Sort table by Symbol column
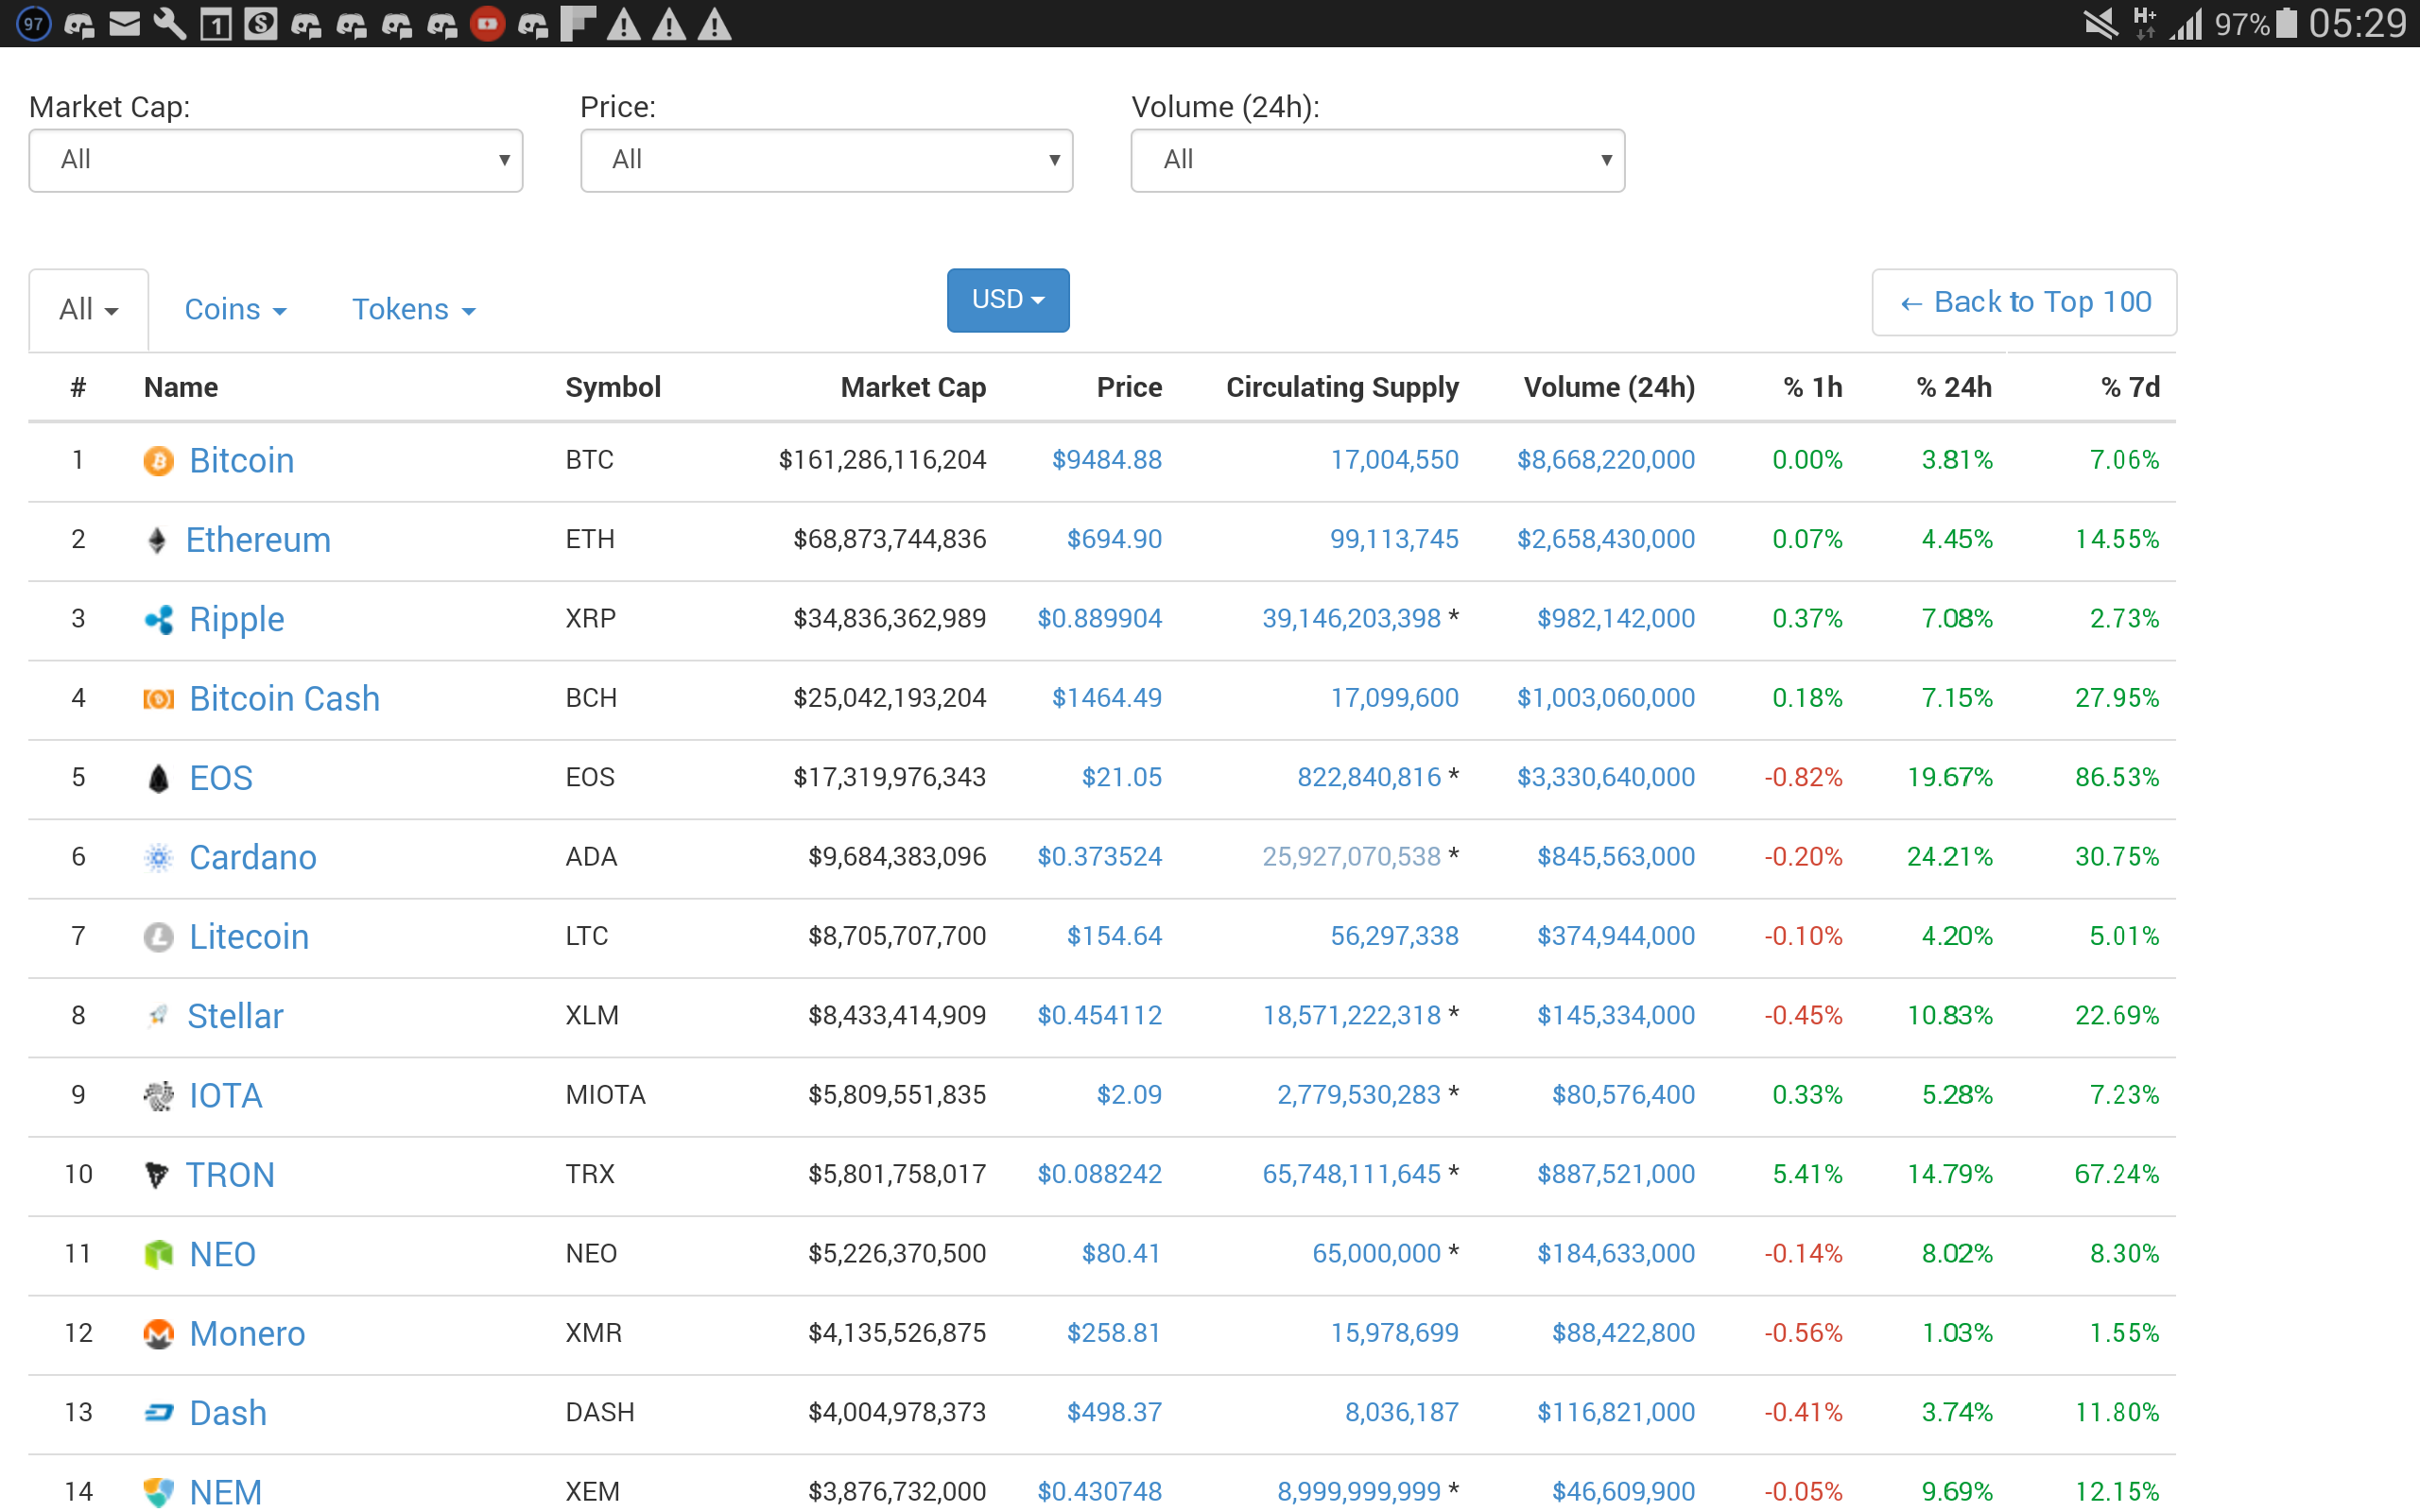The height and width of the screenshot is (1512, 2420). (x=613, y=388)
